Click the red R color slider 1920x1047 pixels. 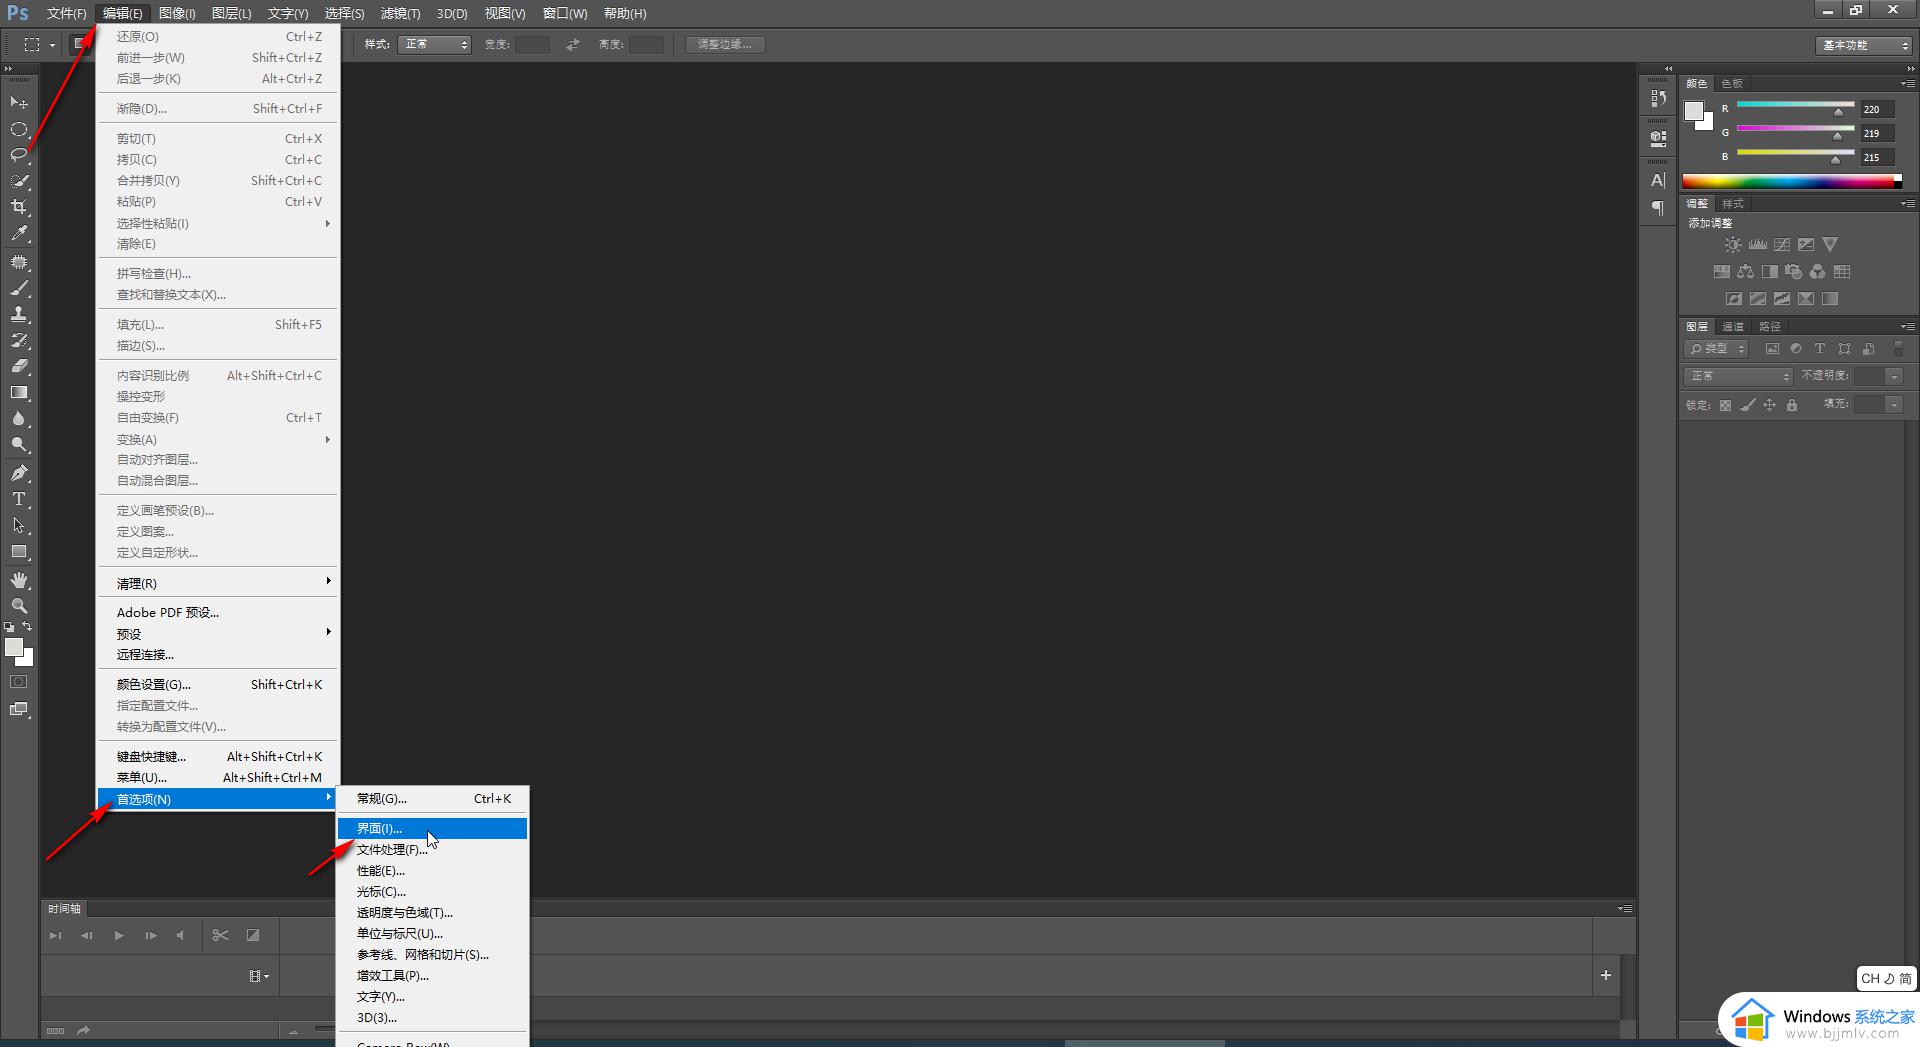pyautogui.click(x=1795, y=105)
